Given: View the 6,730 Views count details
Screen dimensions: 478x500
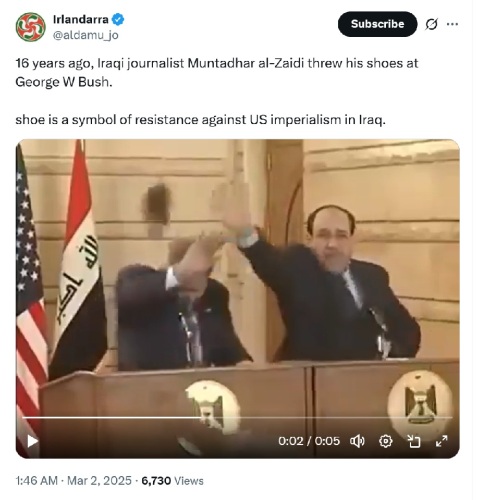Looking at the screenshot, I should (172, 481).
